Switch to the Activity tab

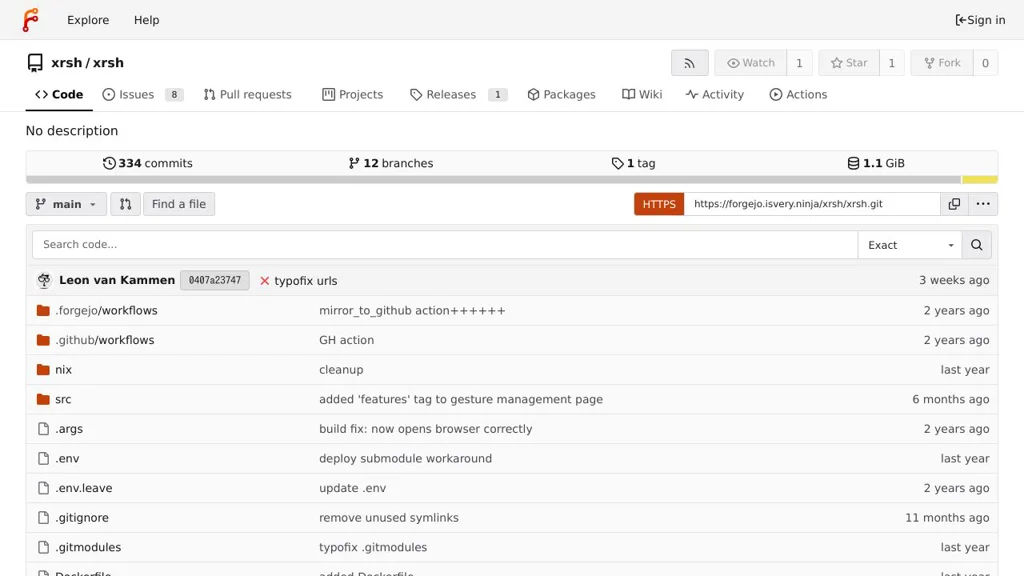(x=714, y=95)
